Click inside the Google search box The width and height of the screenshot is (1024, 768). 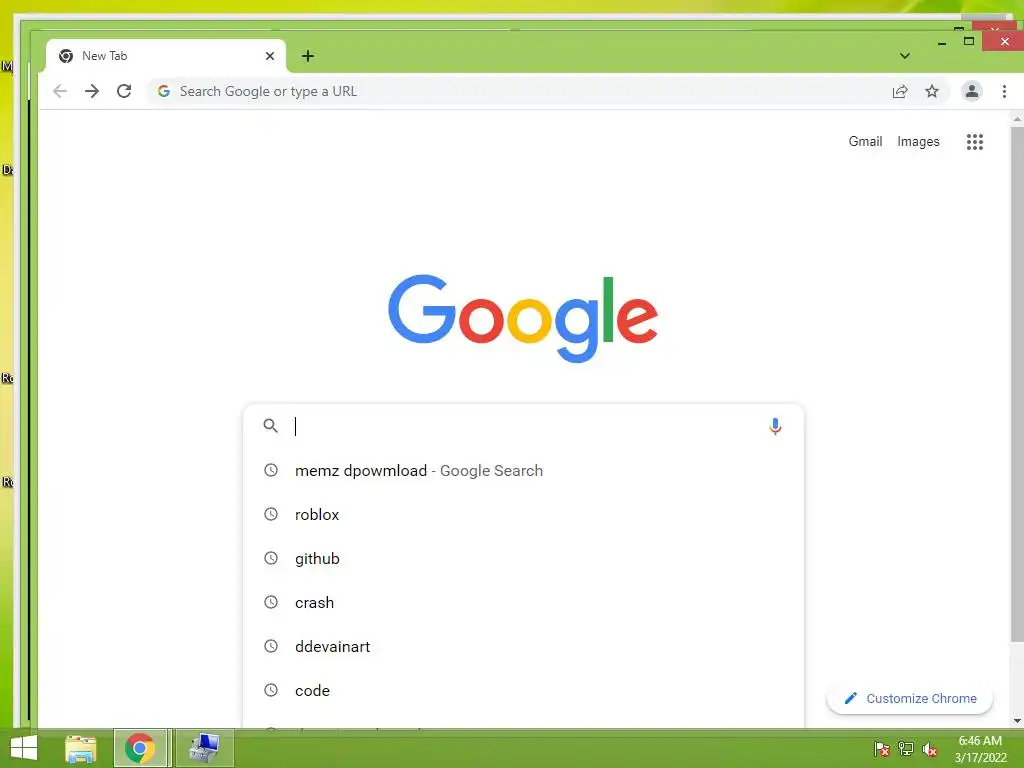522,426
